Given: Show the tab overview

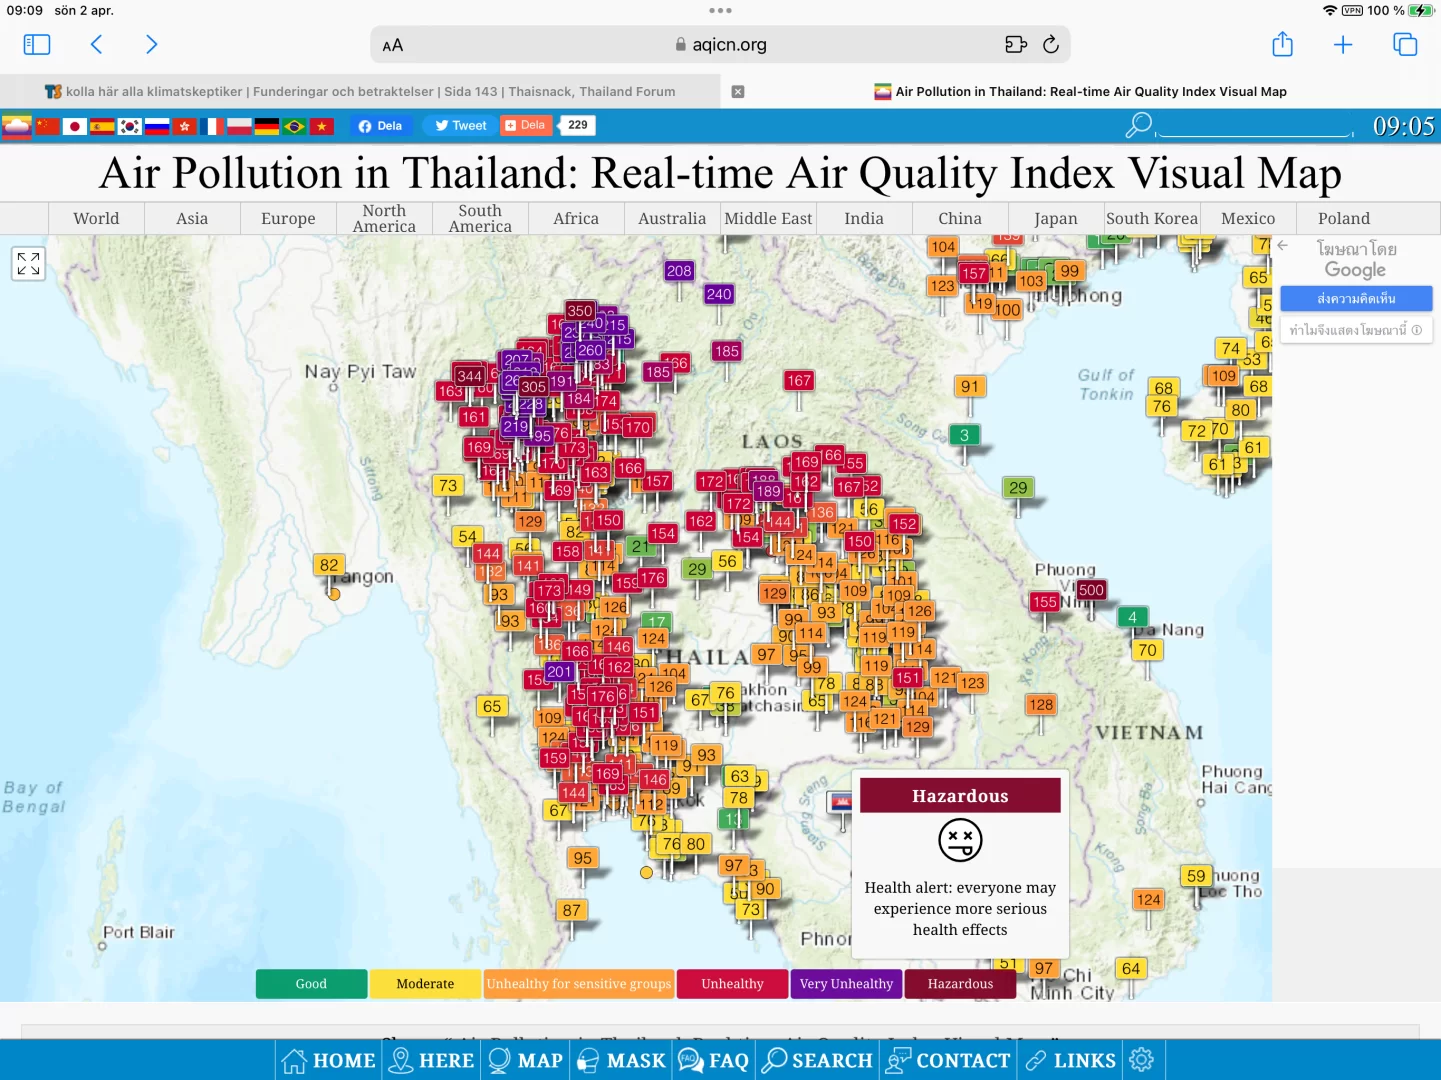Looking at the screenshot, I should tap(1405, 44).
